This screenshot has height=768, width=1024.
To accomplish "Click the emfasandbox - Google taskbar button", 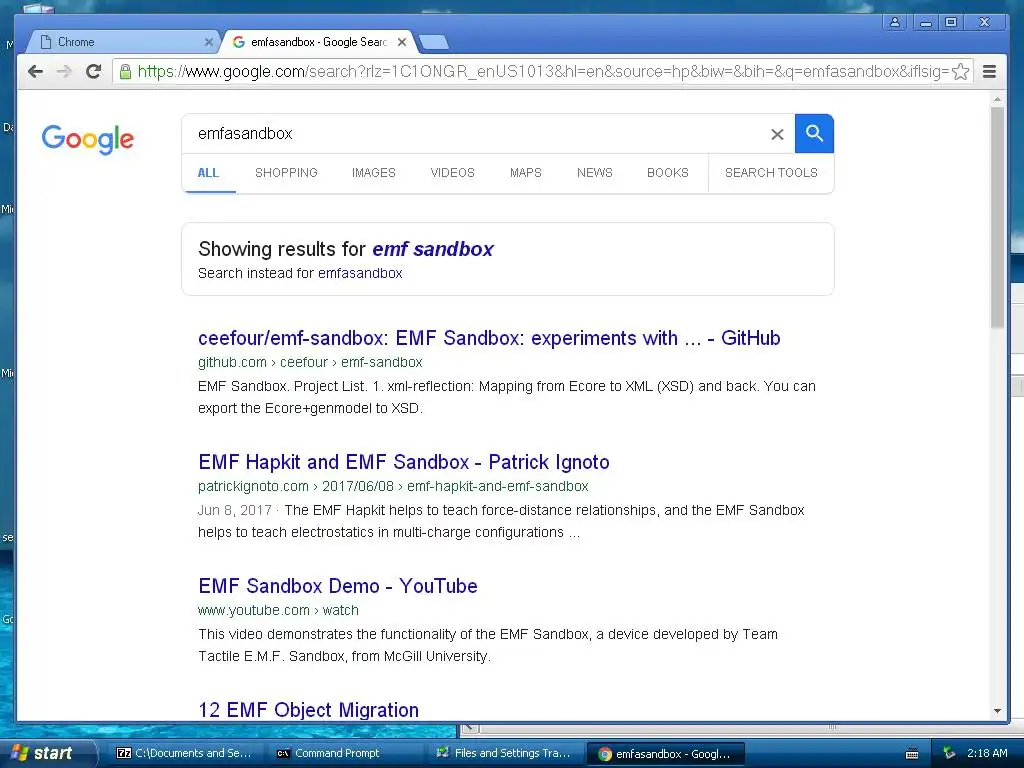I will tap(666, 754).
